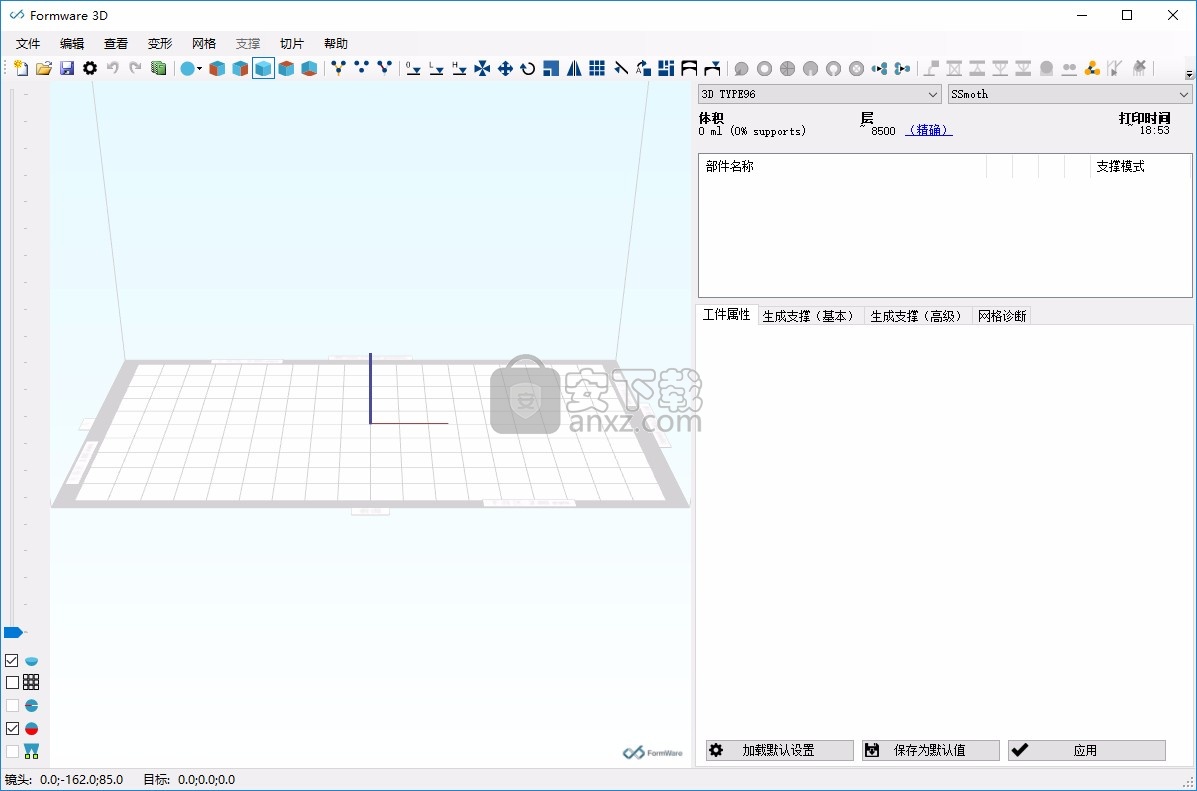Click the black arch bridge icon
This screenshot has height=791, width=1197.
pyautogui.click(x=689, y=69)
